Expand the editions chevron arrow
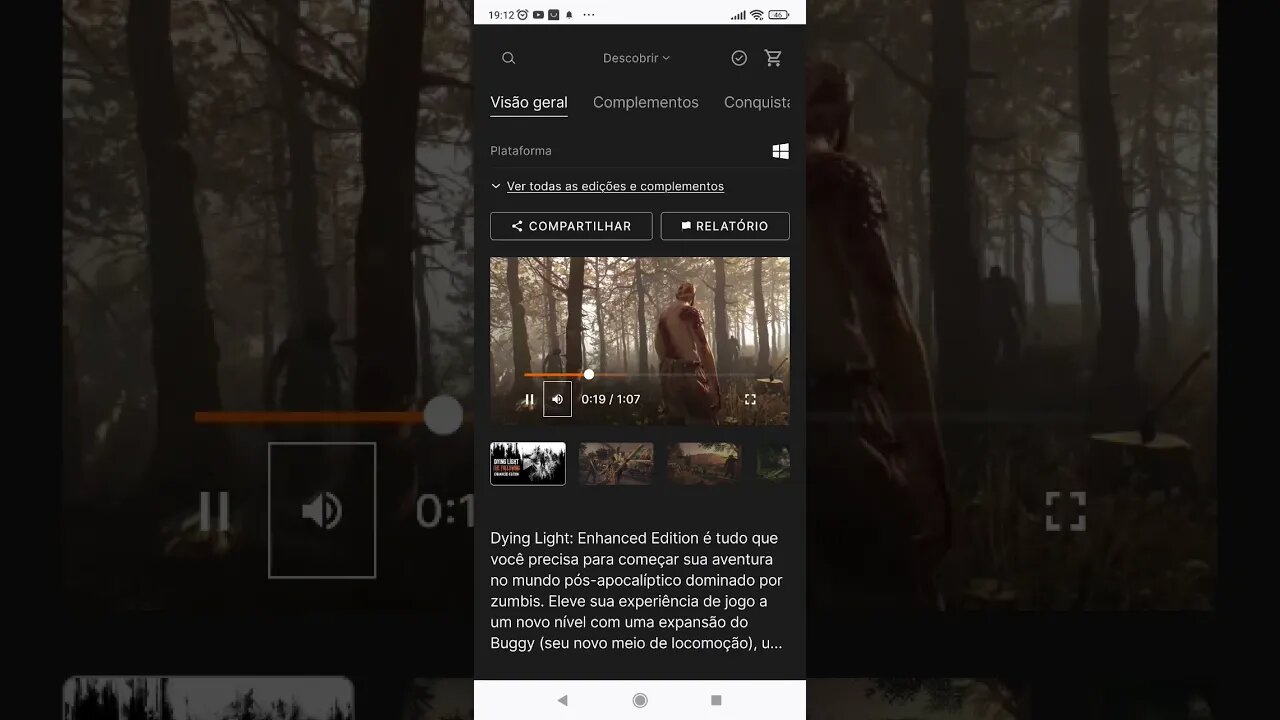Image resolution: width=1280 pixels, height=720 pixels. pyautogui.click(x=496, y=186)
